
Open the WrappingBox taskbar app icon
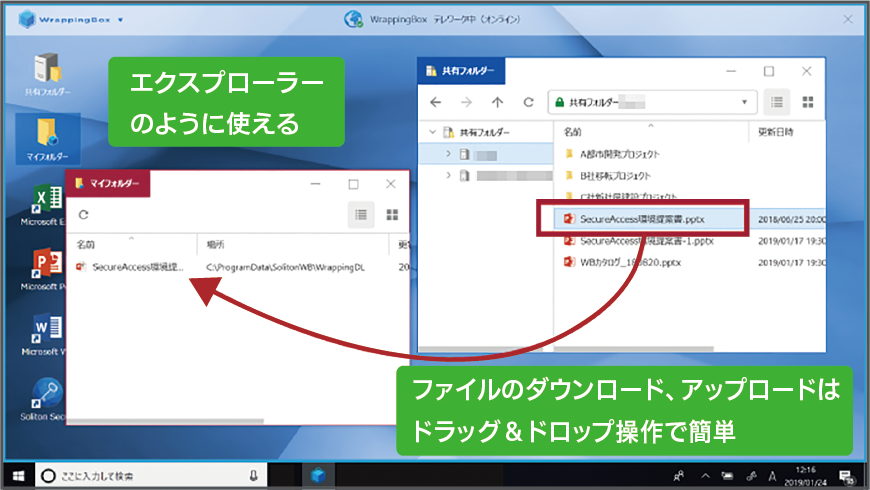pos(318,476)
